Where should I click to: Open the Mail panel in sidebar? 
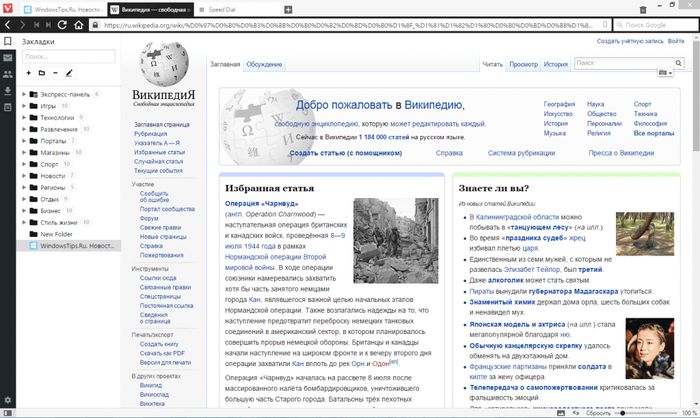[8, 58]
